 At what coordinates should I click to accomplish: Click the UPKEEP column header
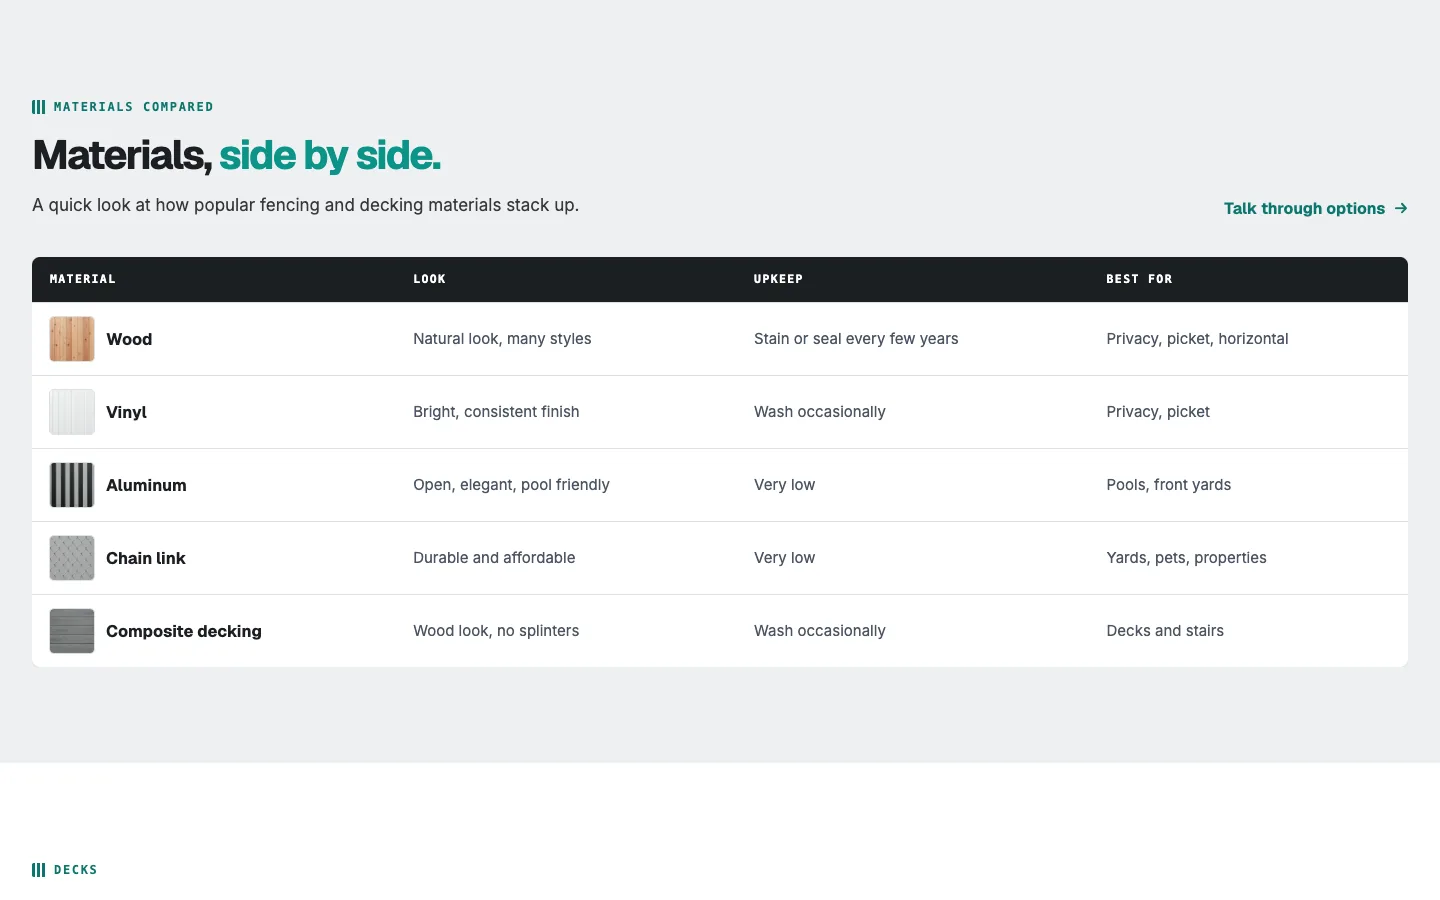coord(778,279)
